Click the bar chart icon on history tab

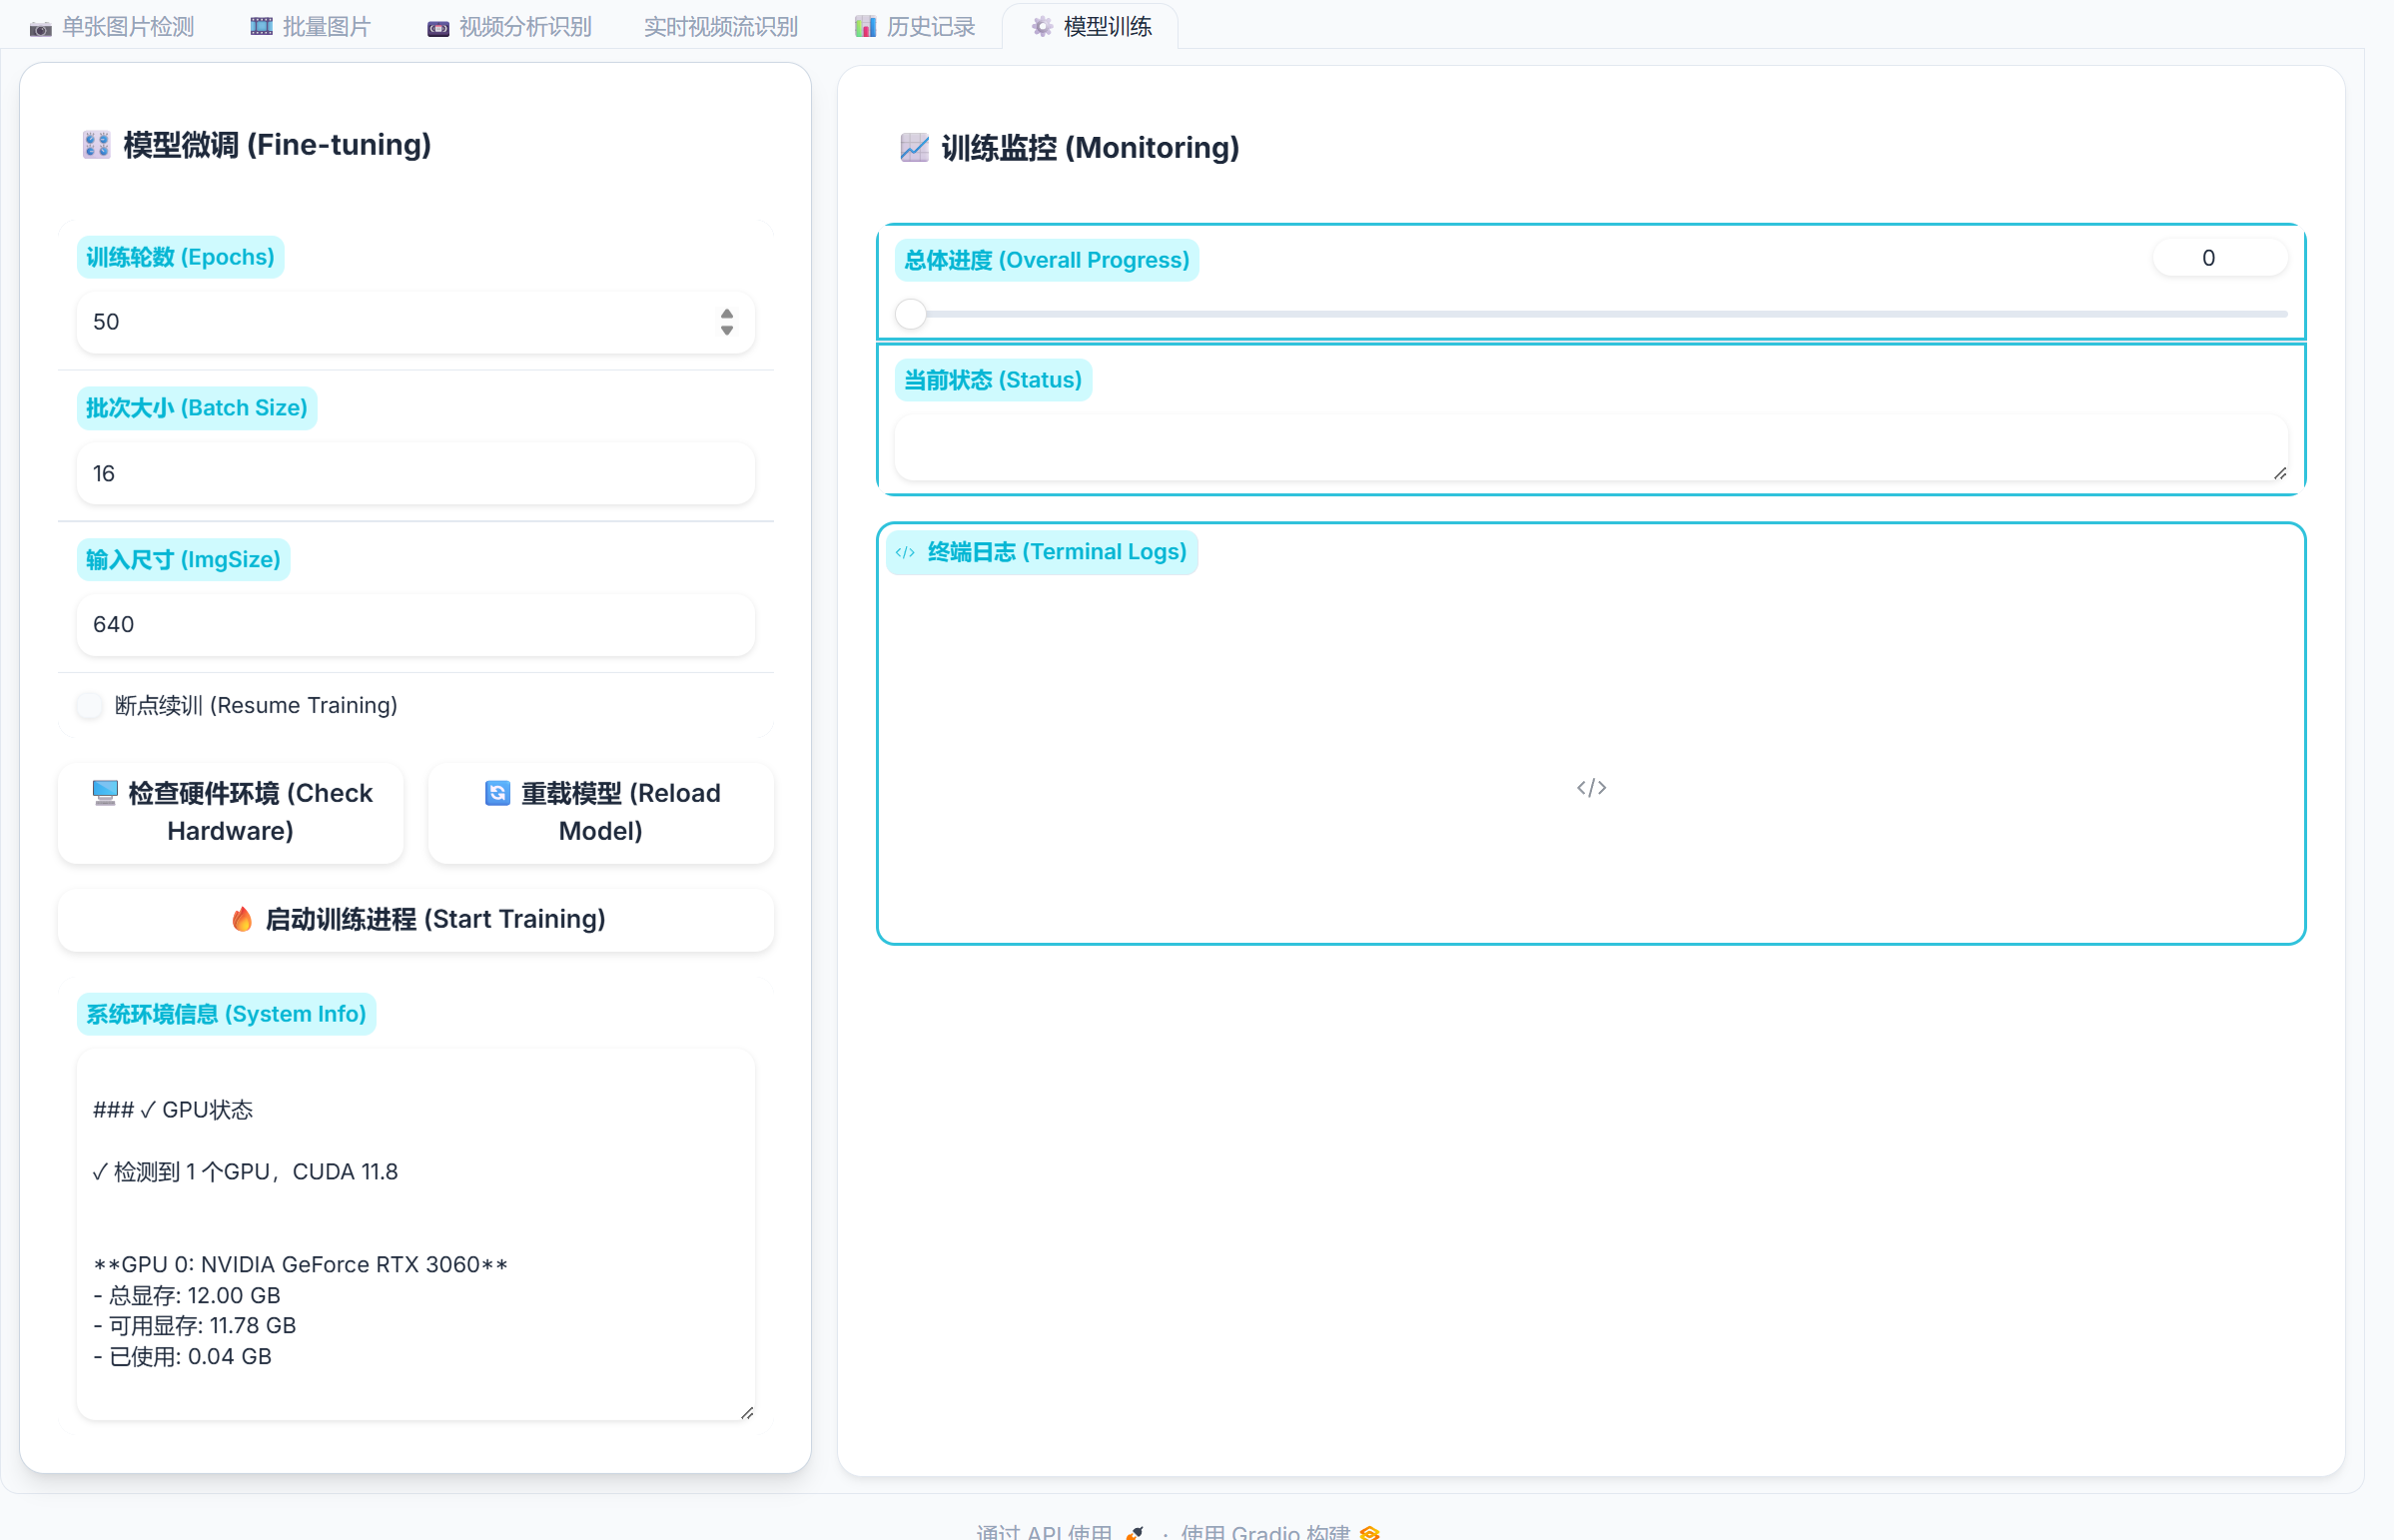[865, 27]
